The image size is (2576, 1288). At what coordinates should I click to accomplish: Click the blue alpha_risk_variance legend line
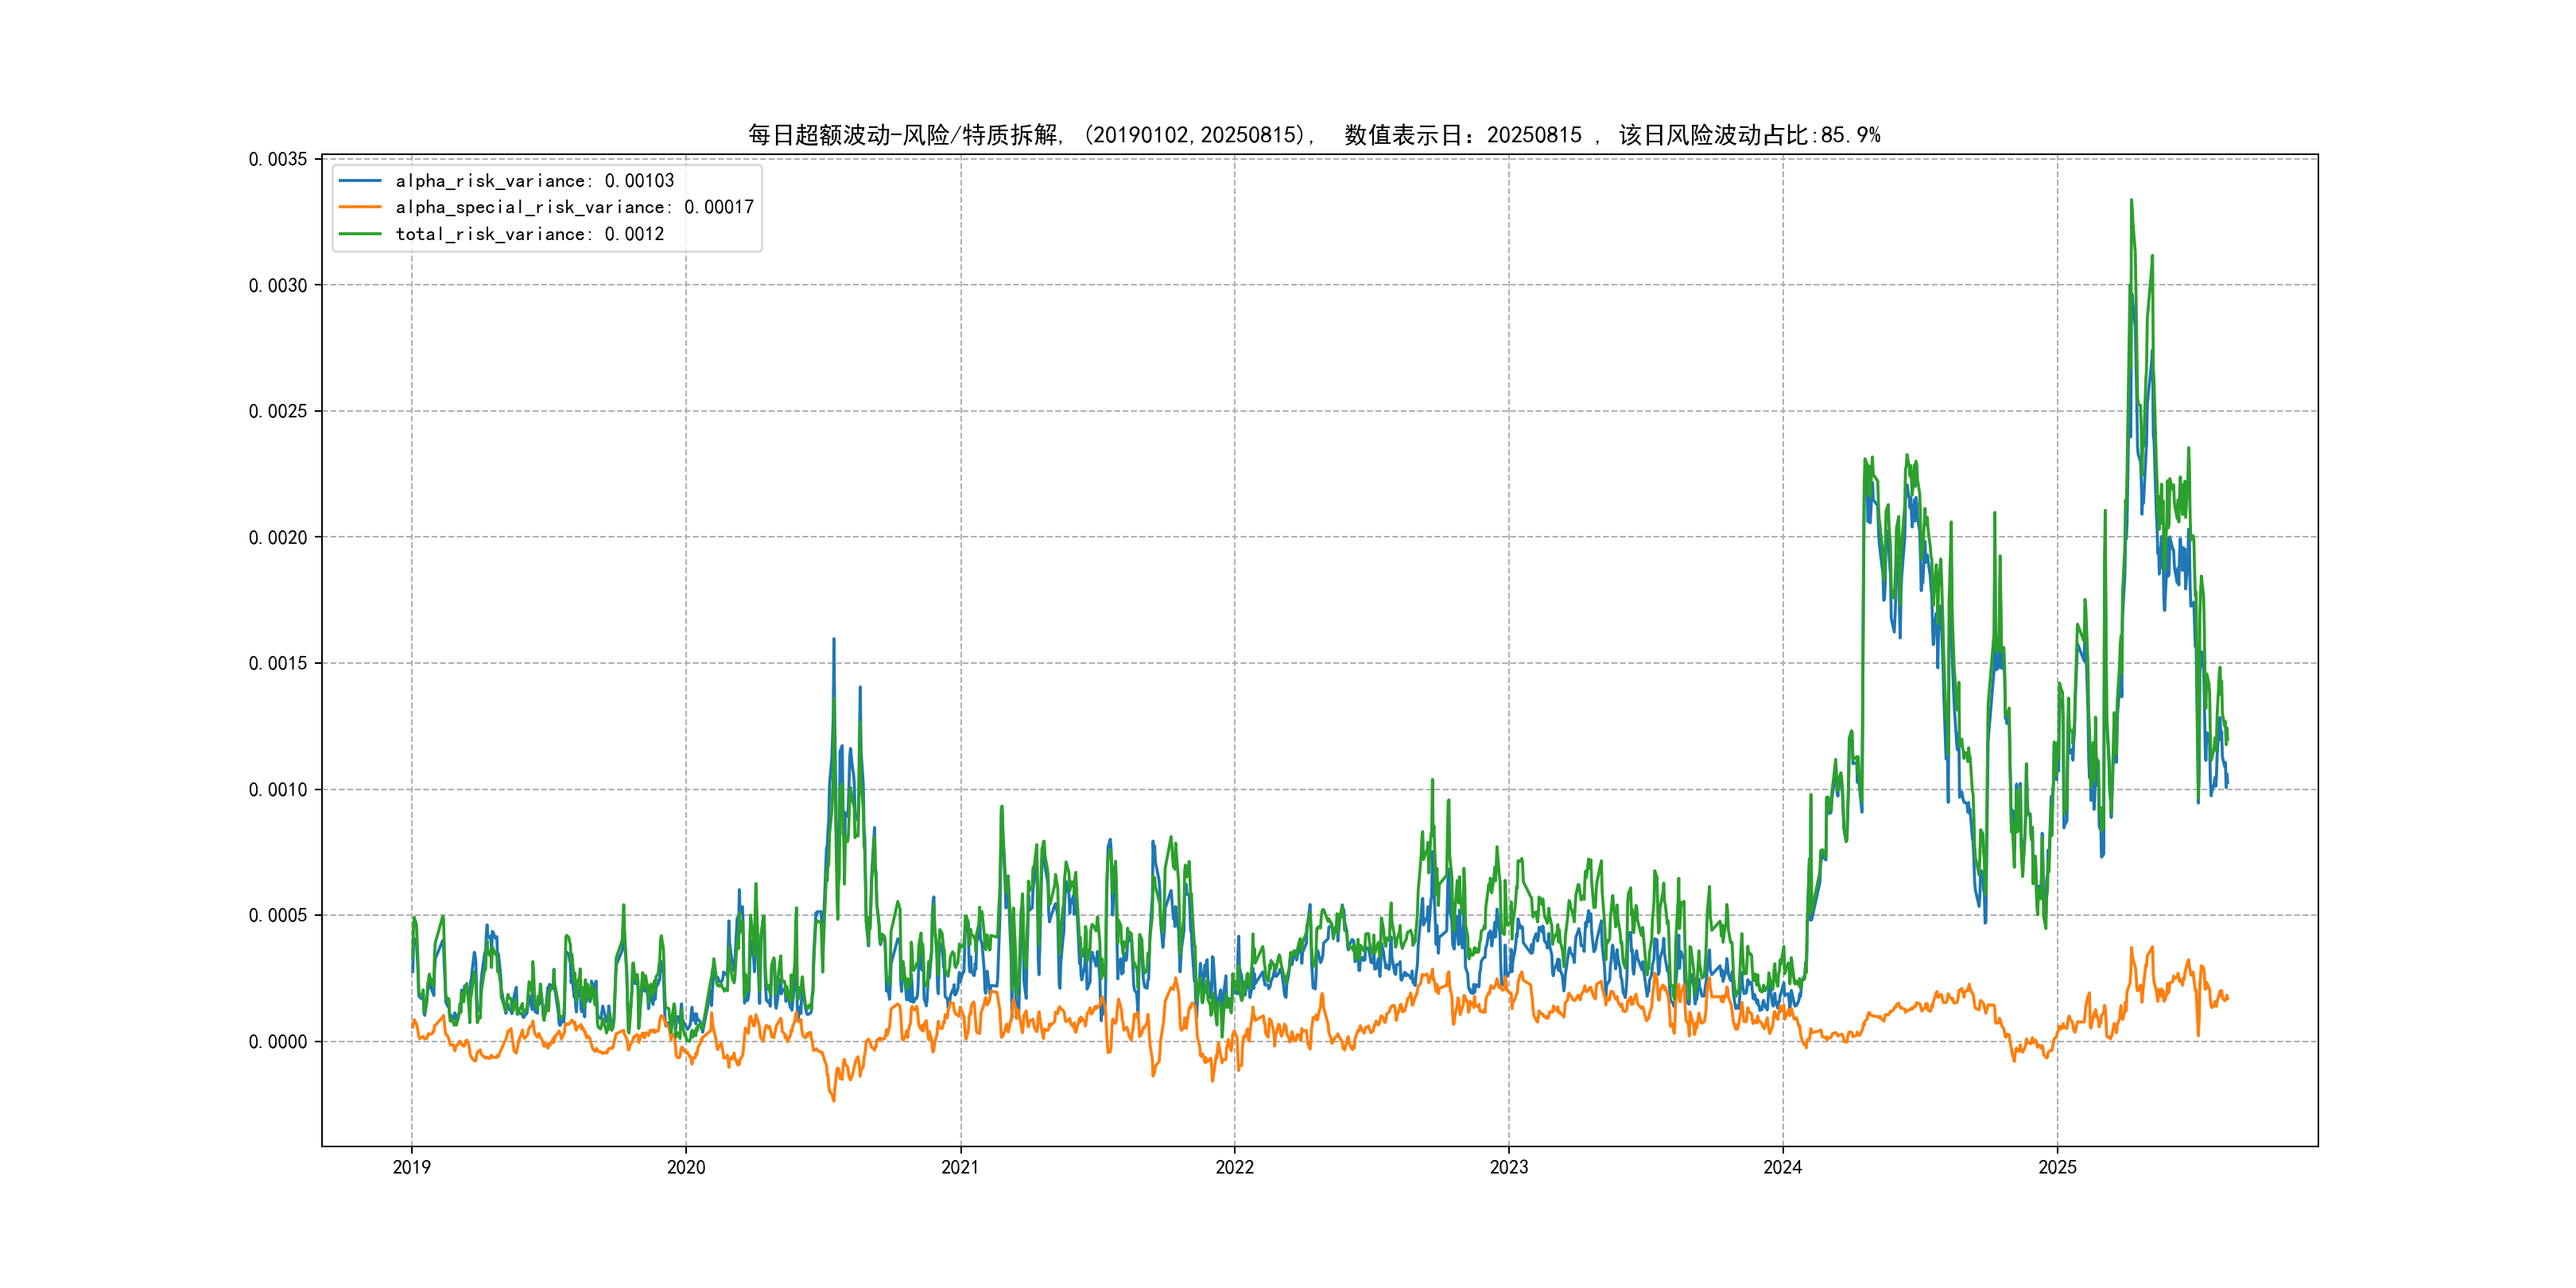(x=360, y=181)
